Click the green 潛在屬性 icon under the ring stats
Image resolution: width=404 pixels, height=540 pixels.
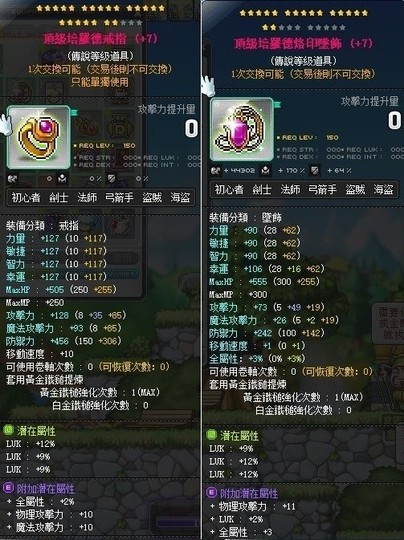coord(8,430)
